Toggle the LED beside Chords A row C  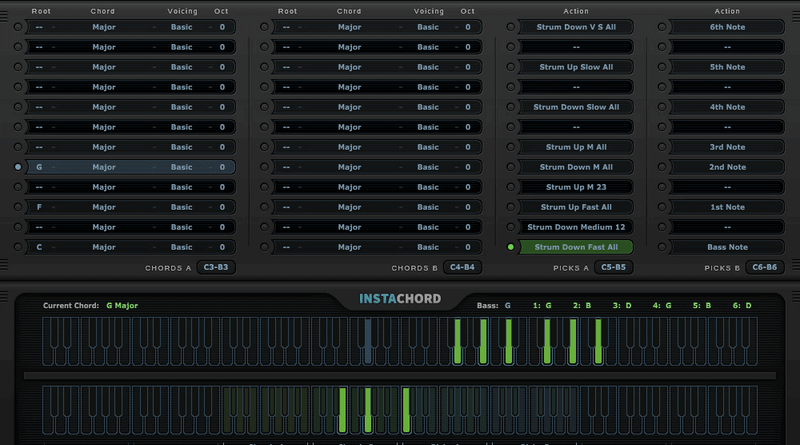(18, 247)
